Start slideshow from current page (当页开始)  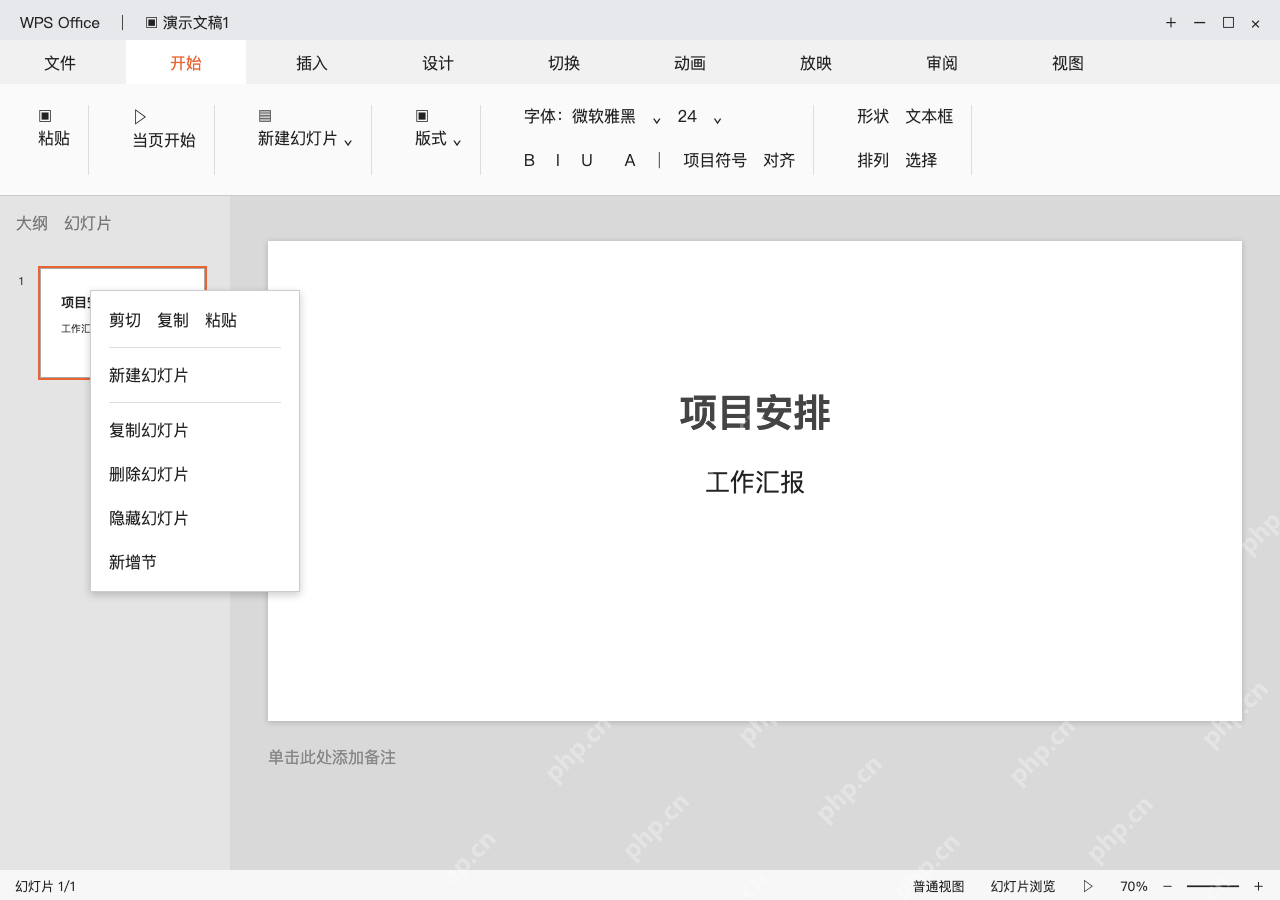point(164,130)
